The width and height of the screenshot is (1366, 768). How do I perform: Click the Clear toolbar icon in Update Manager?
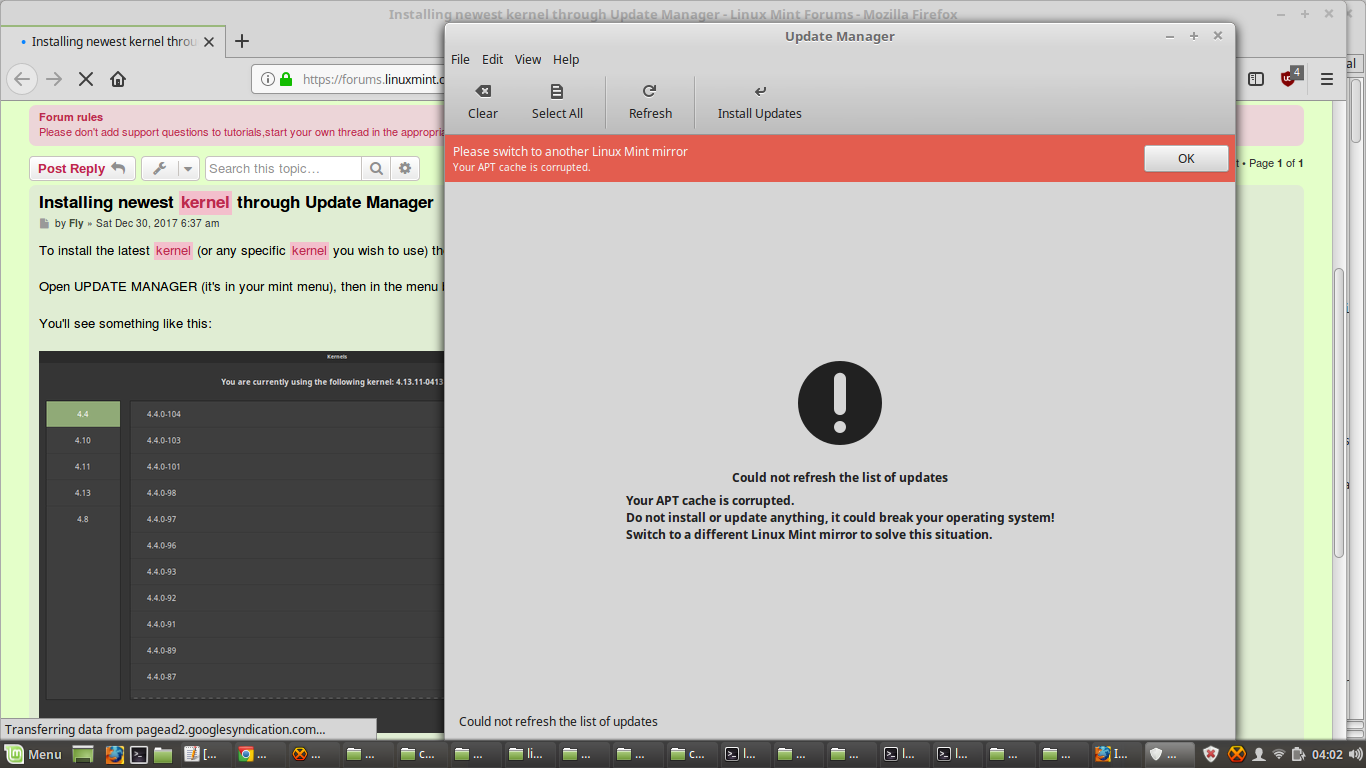click(482, 101)
